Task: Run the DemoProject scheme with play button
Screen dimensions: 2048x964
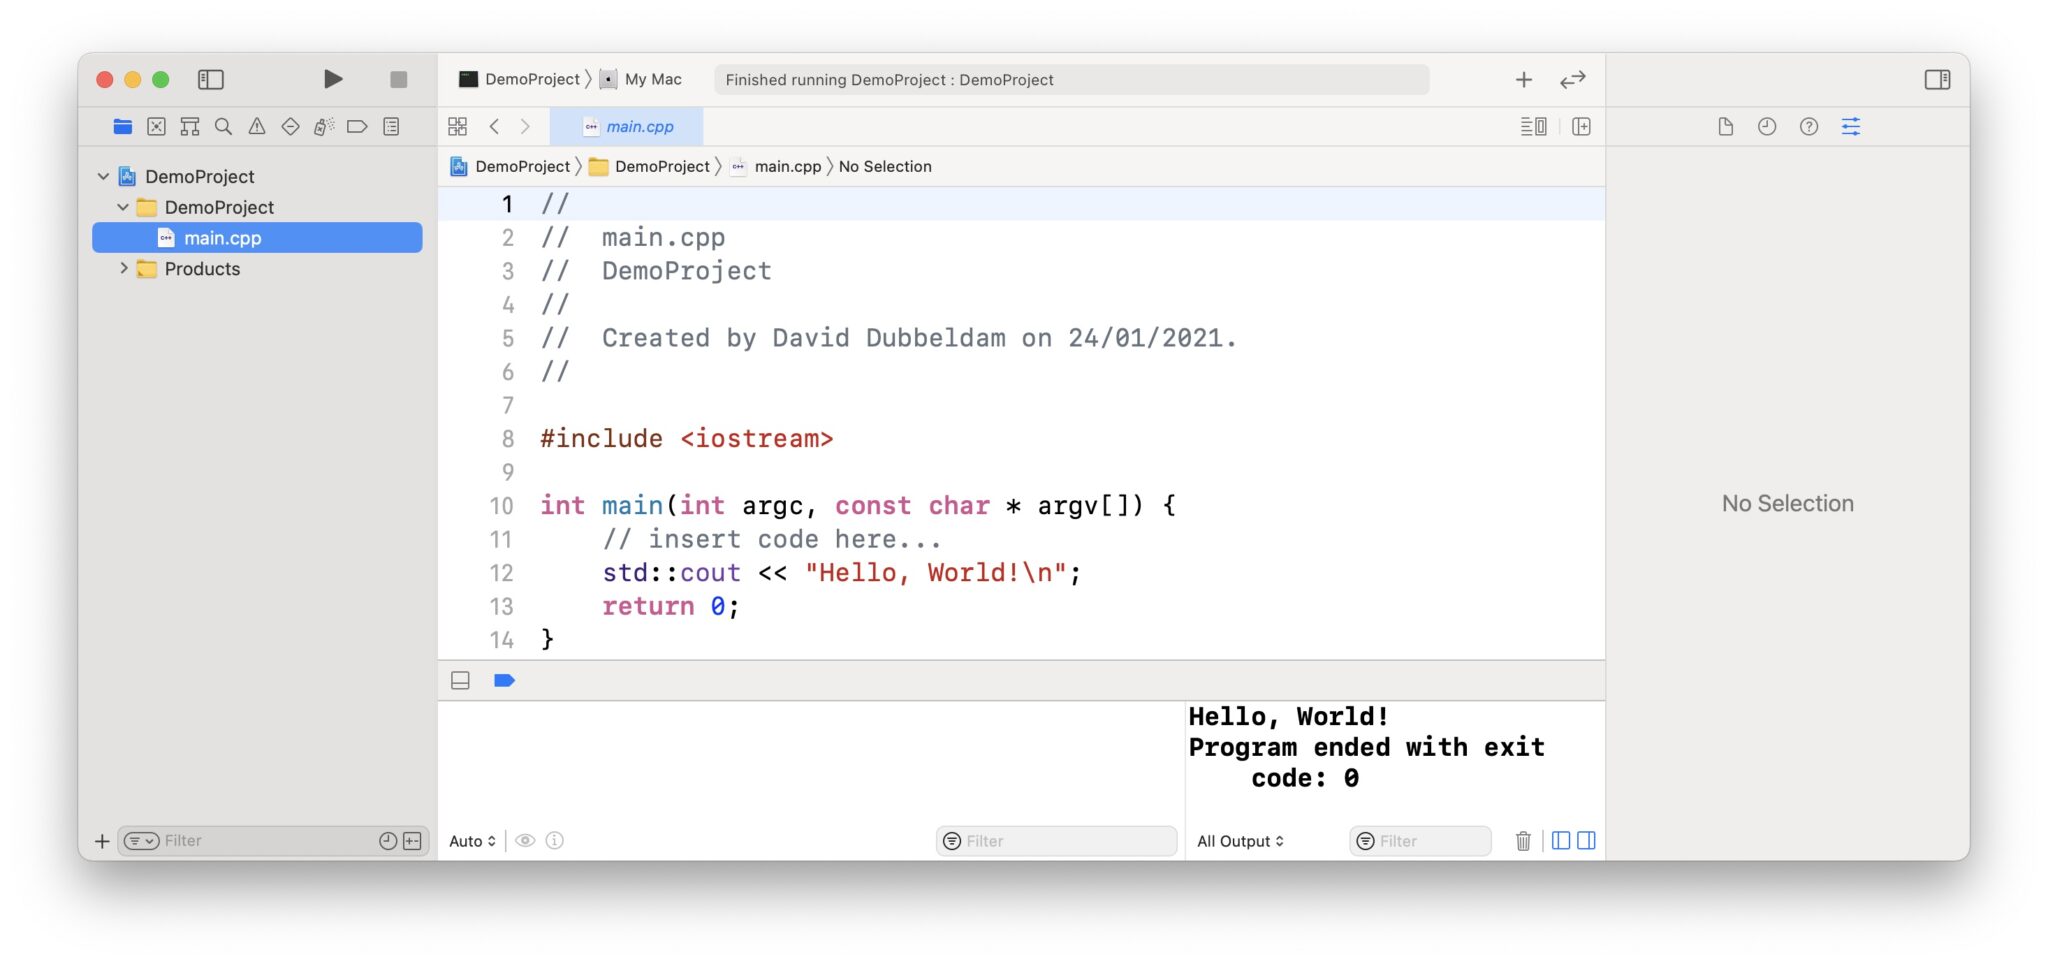Action: click(333, 79)
